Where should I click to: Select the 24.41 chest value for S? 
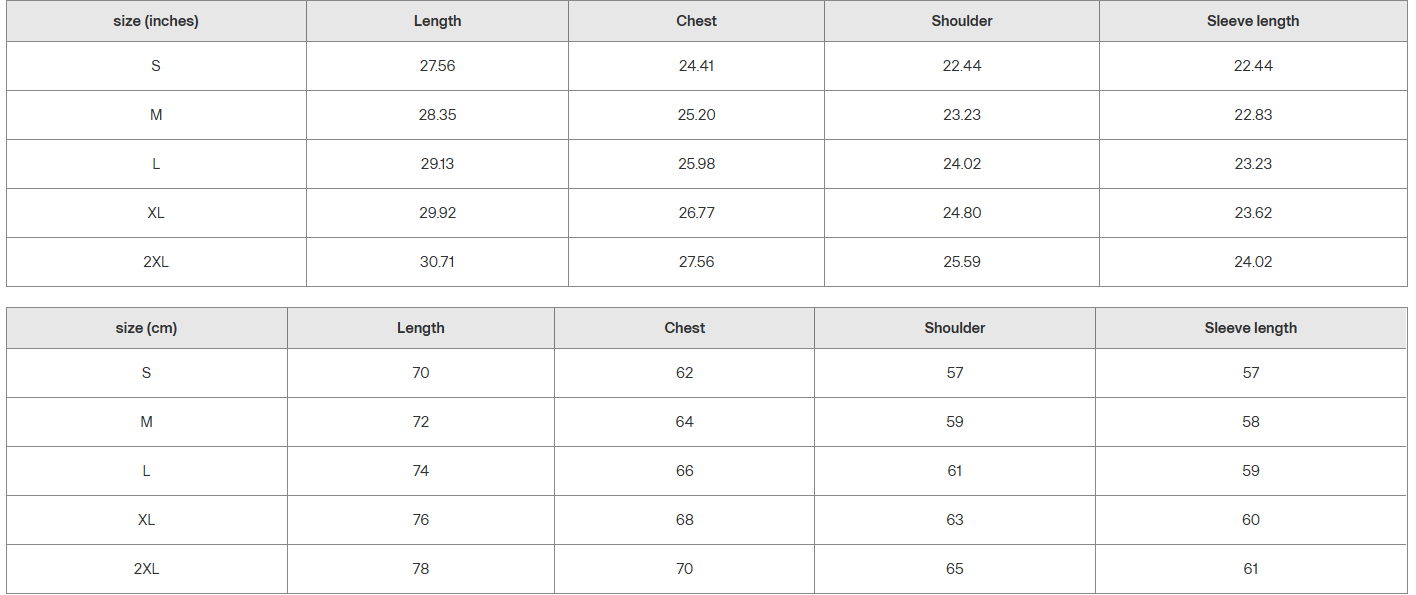point(696,66)
